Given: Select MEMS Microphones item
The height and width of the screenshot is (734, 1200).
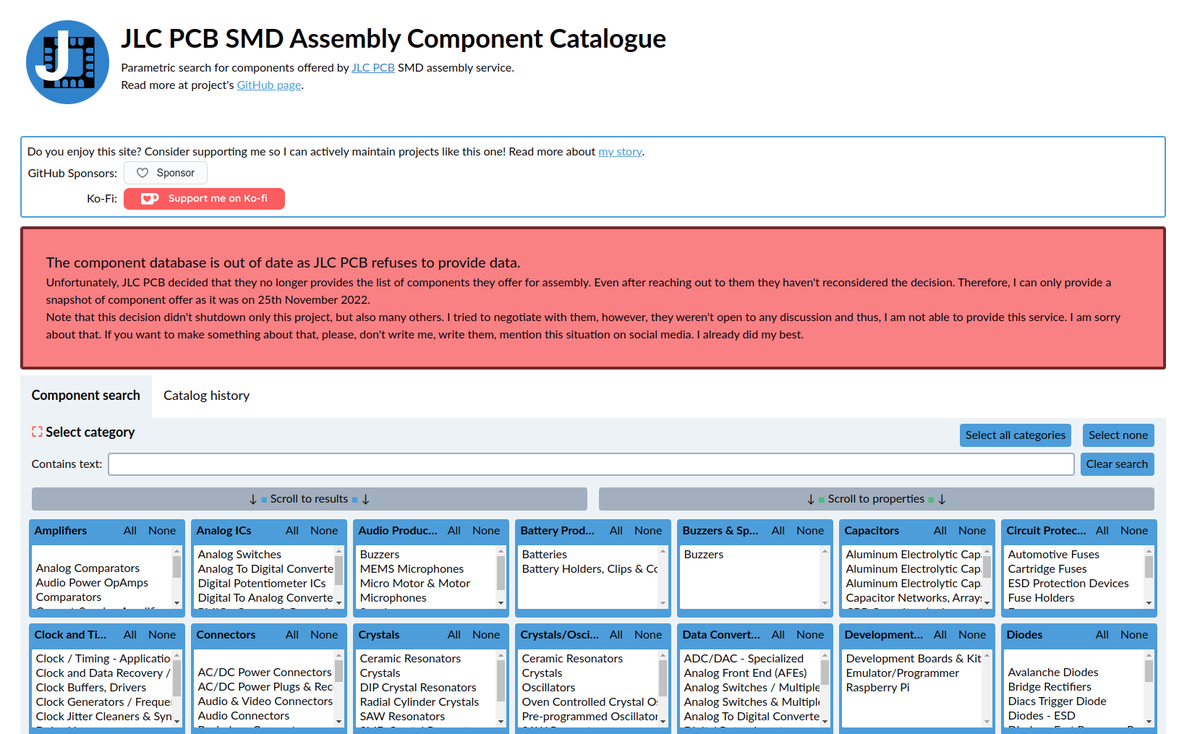Looking at the screenshot, I should click(x=412, y=569).
